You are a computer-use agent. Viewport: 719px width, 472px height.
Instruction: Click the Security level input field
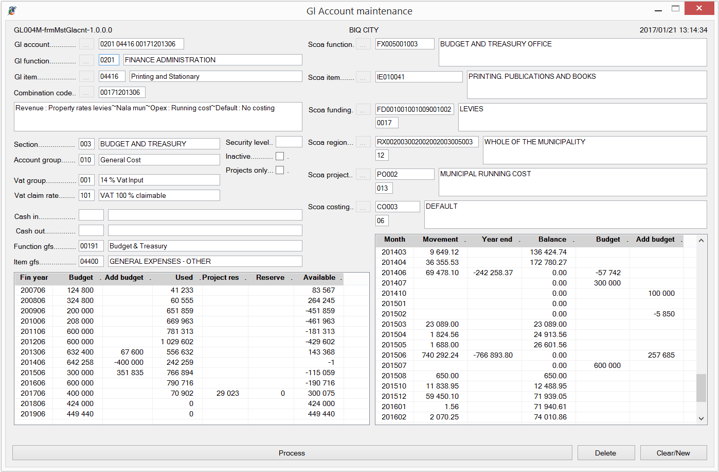tap(289, 142)
